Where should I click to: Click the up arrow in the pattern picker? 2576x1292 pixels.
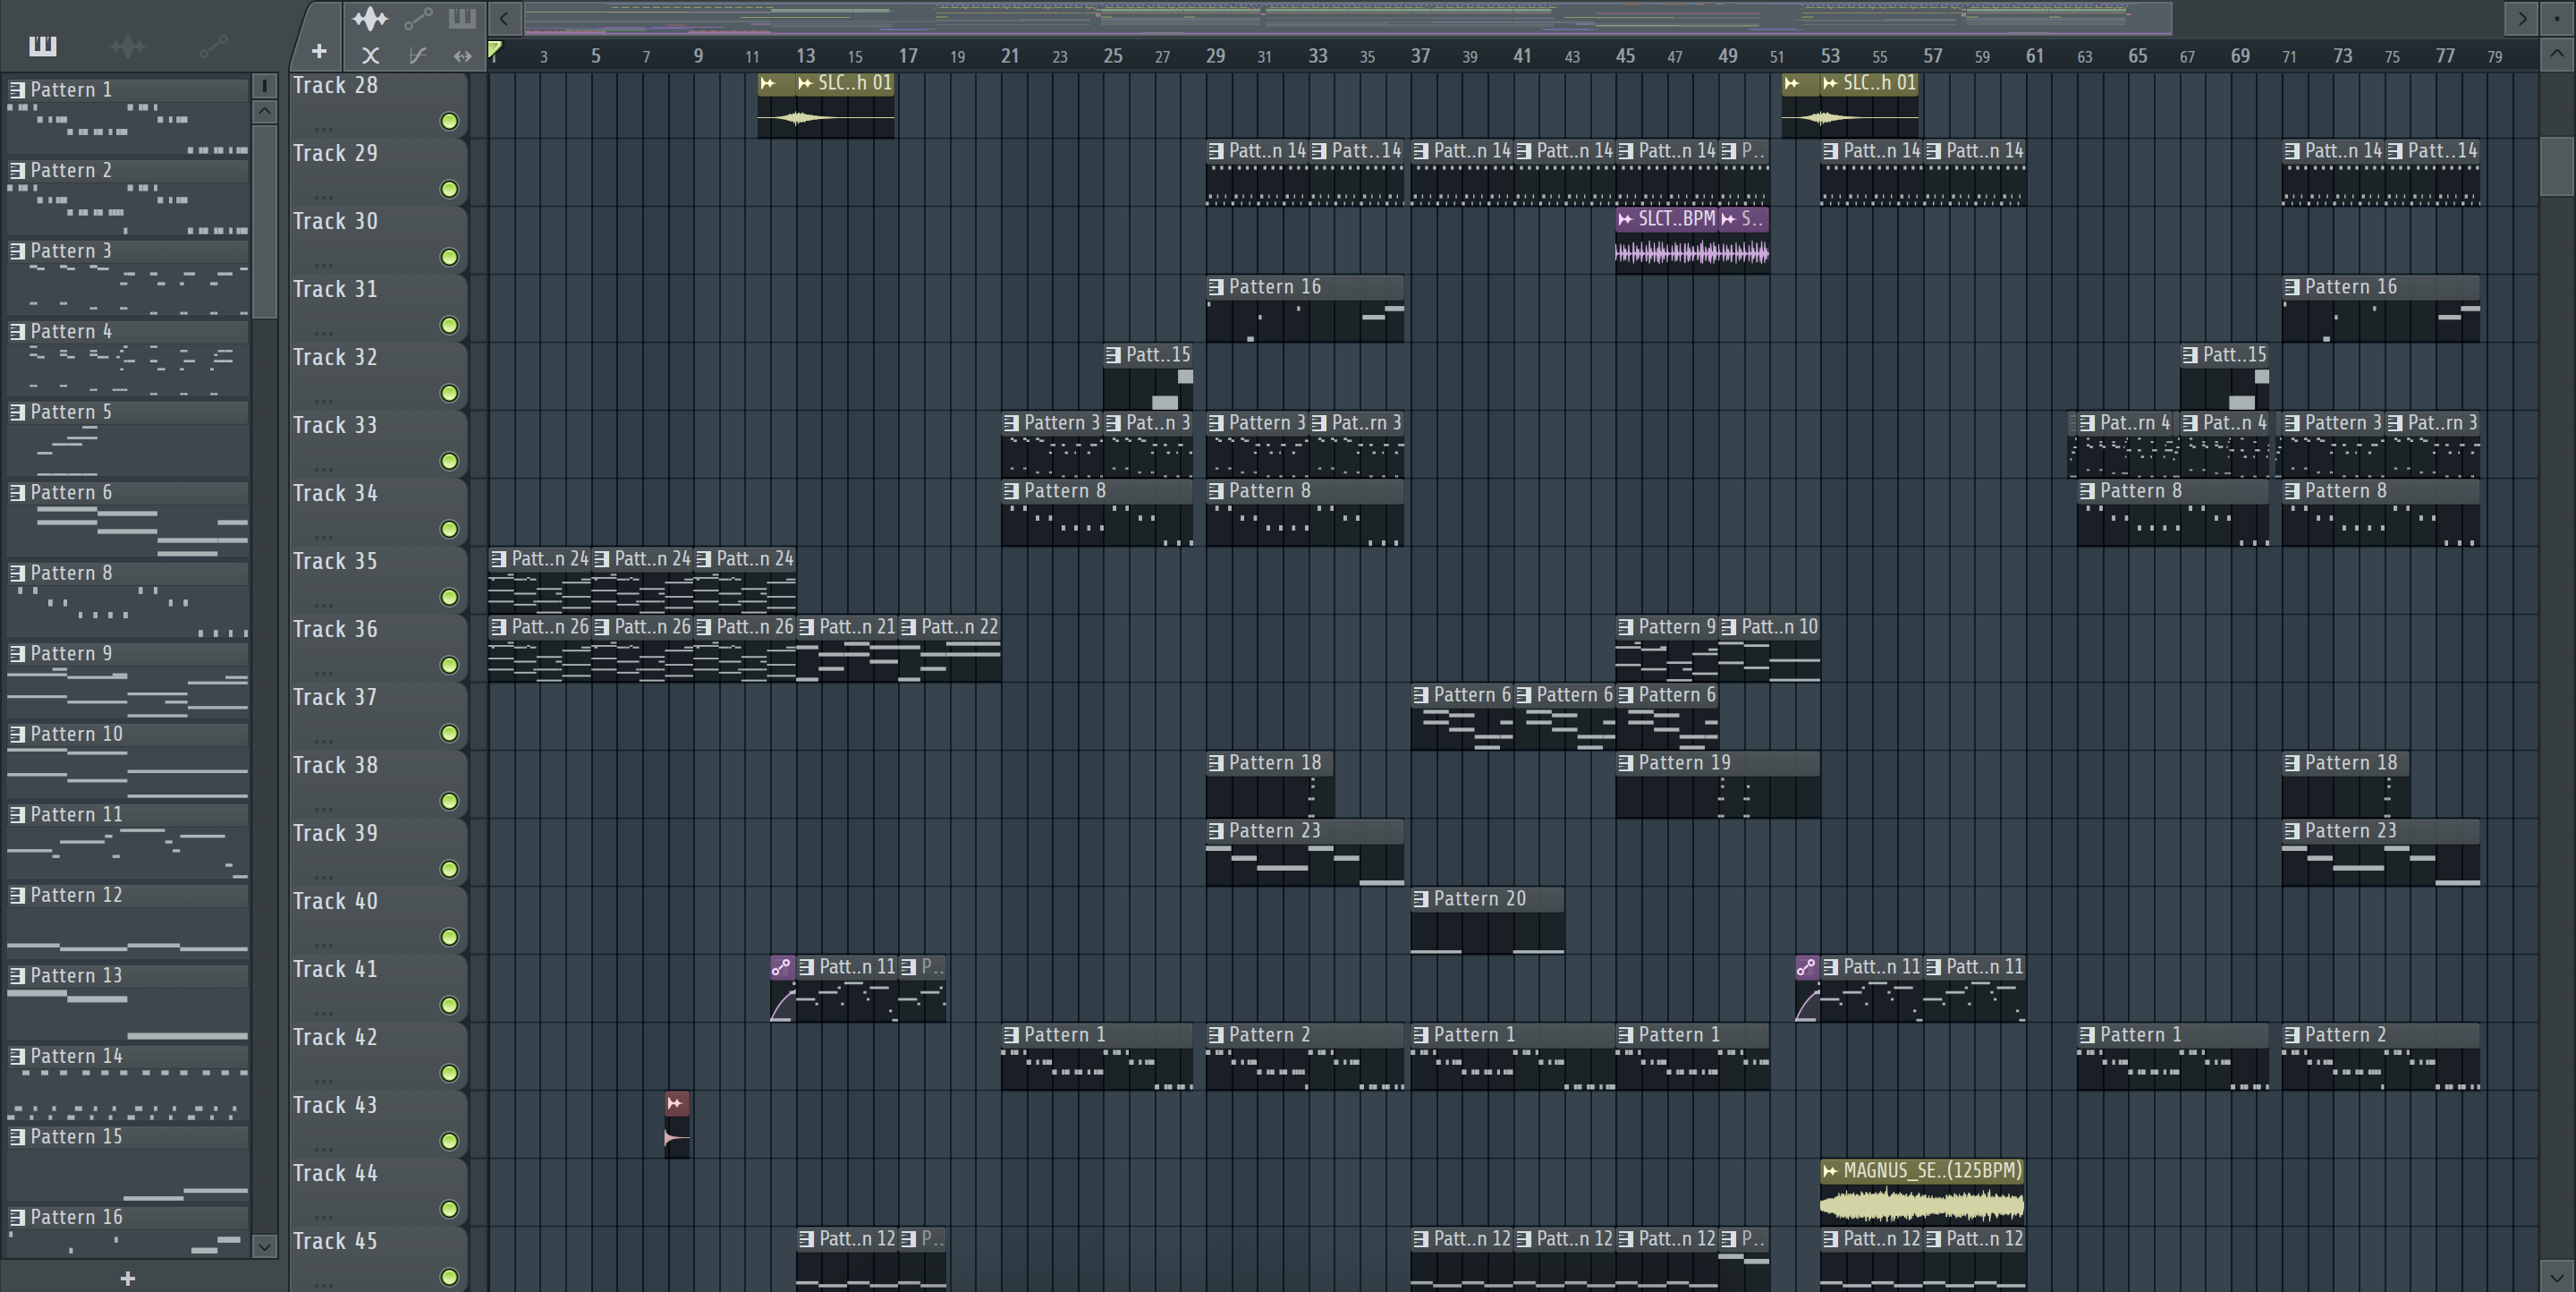coord(264,112)
